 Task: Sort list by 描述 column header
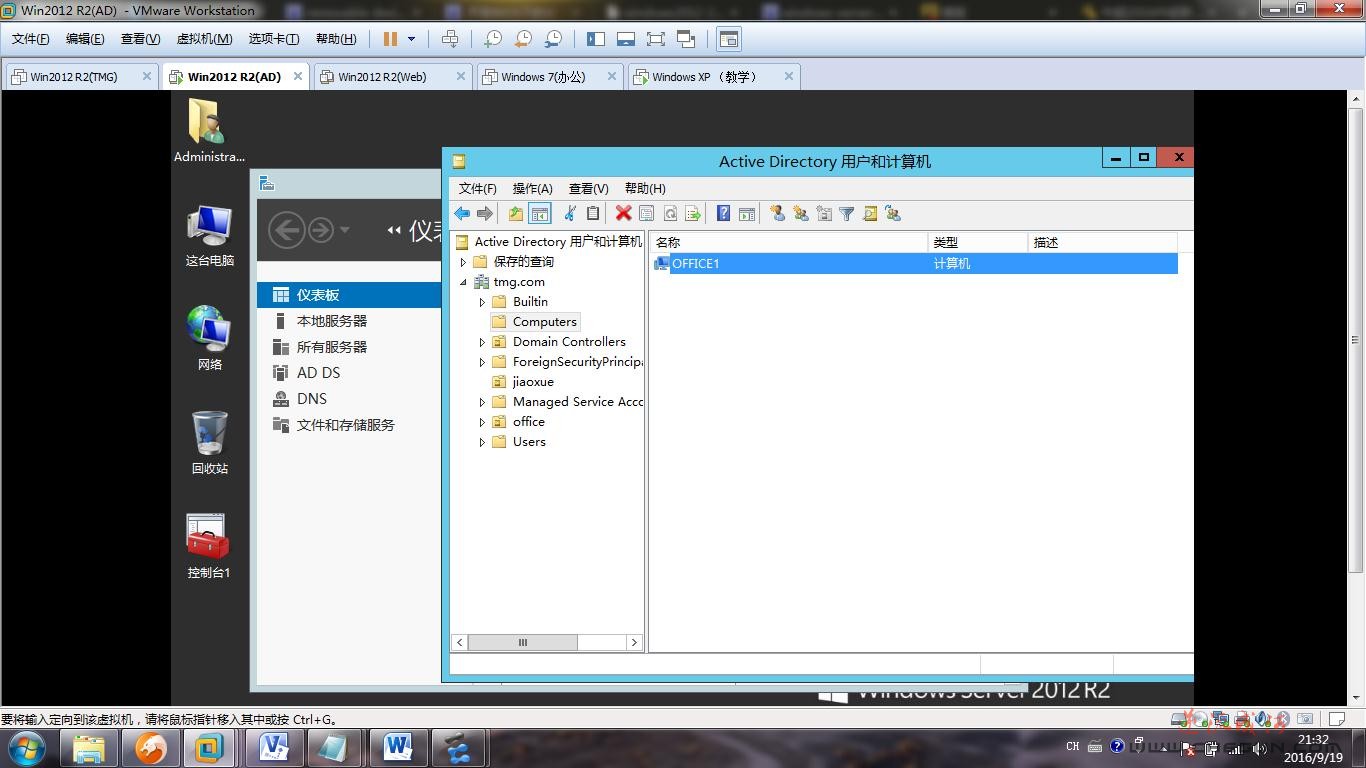(x=1103, y=242)
